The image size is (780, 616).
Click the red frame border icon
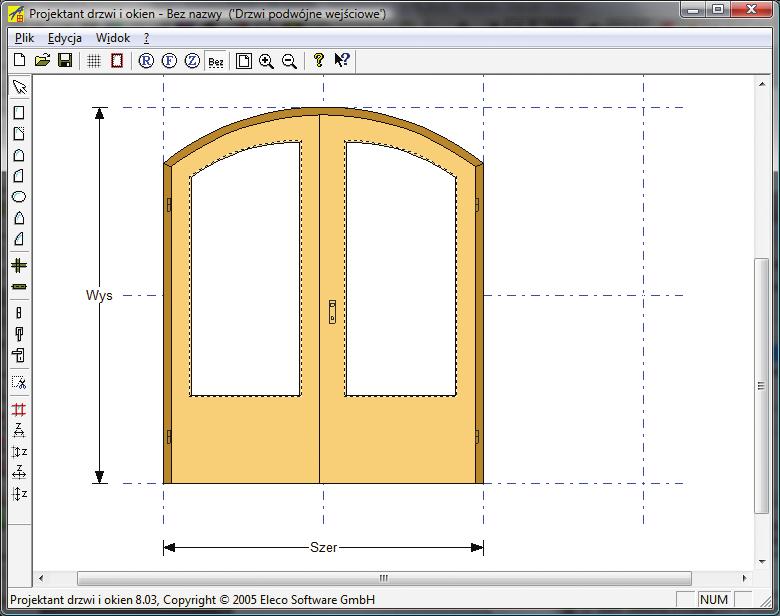pos(117,61)
